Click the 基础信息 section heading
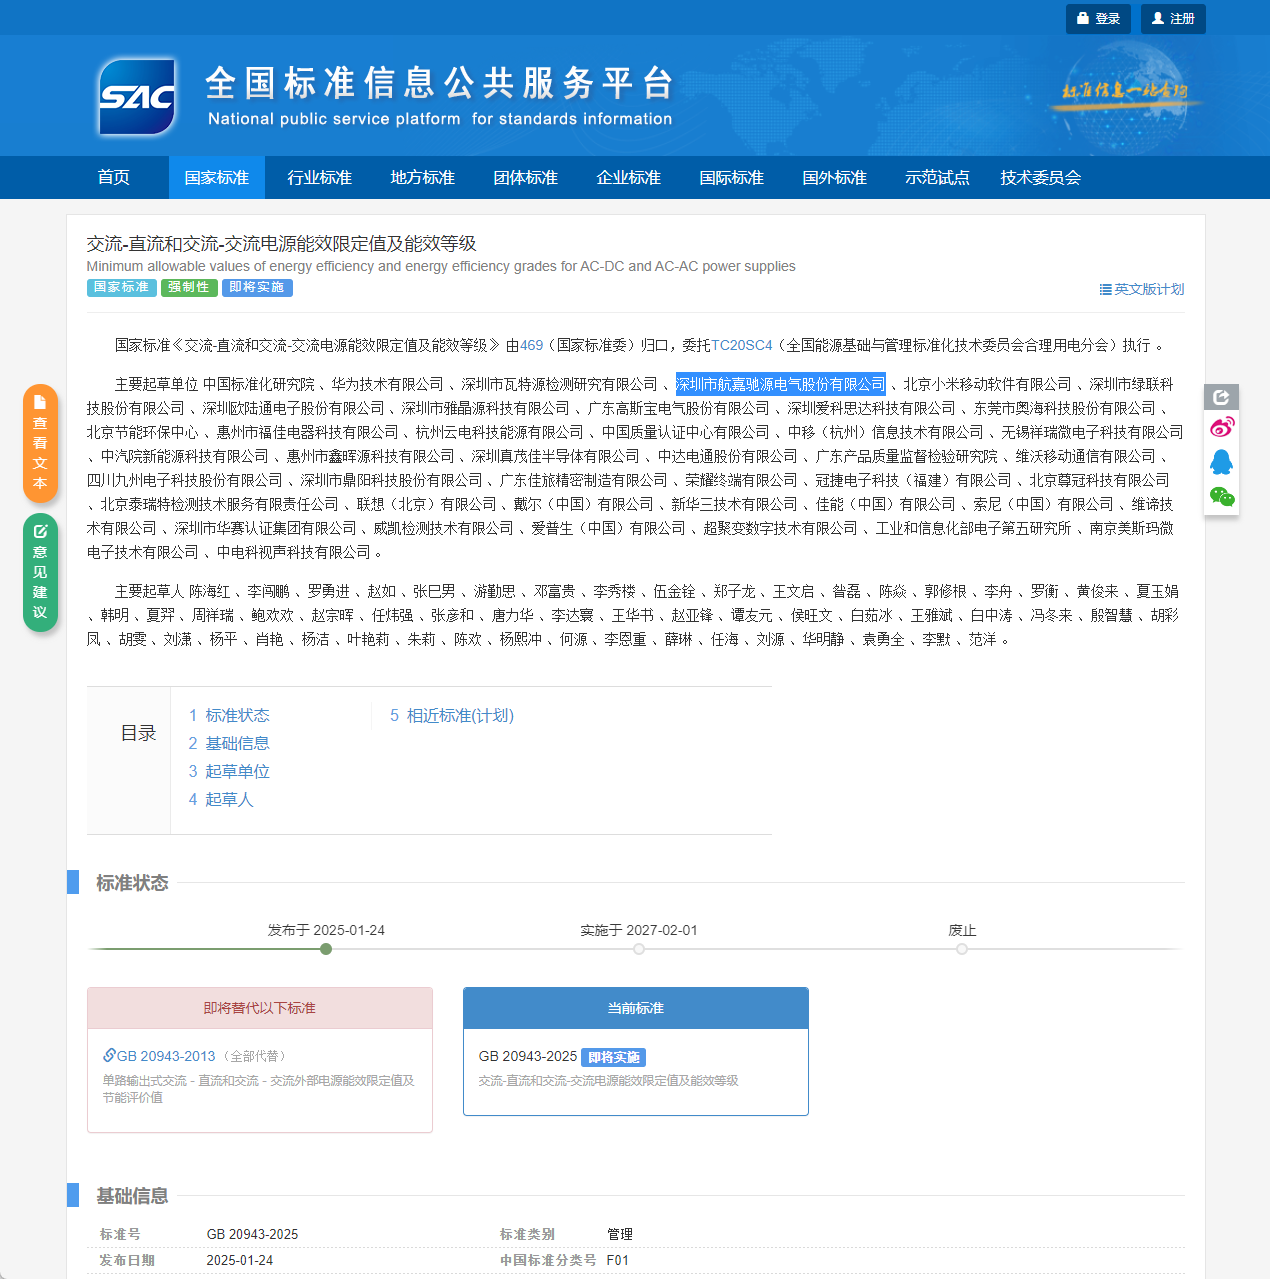The image size is (1270, 1279). point(132,1196)
